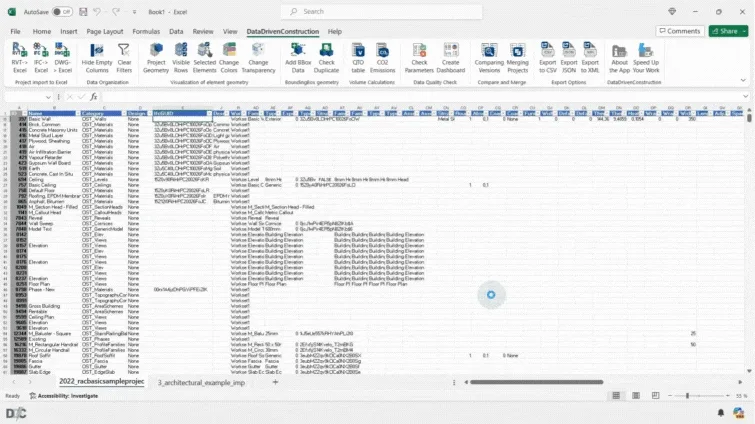This screenshot has width=755, height=424.
Task: Switch to Page Layout view in status bar
Action: click(x=636, y=396)
